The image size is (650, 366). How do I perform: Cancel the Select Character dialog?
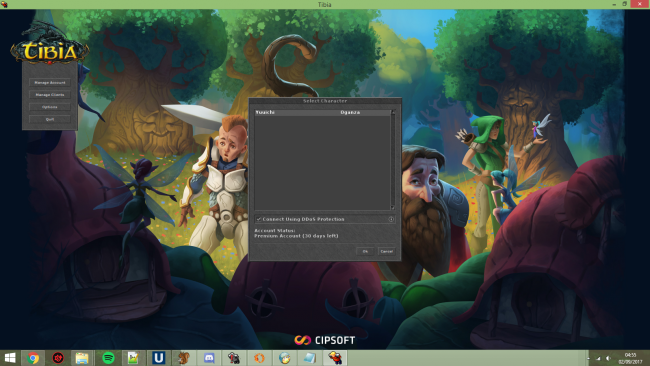386,251
